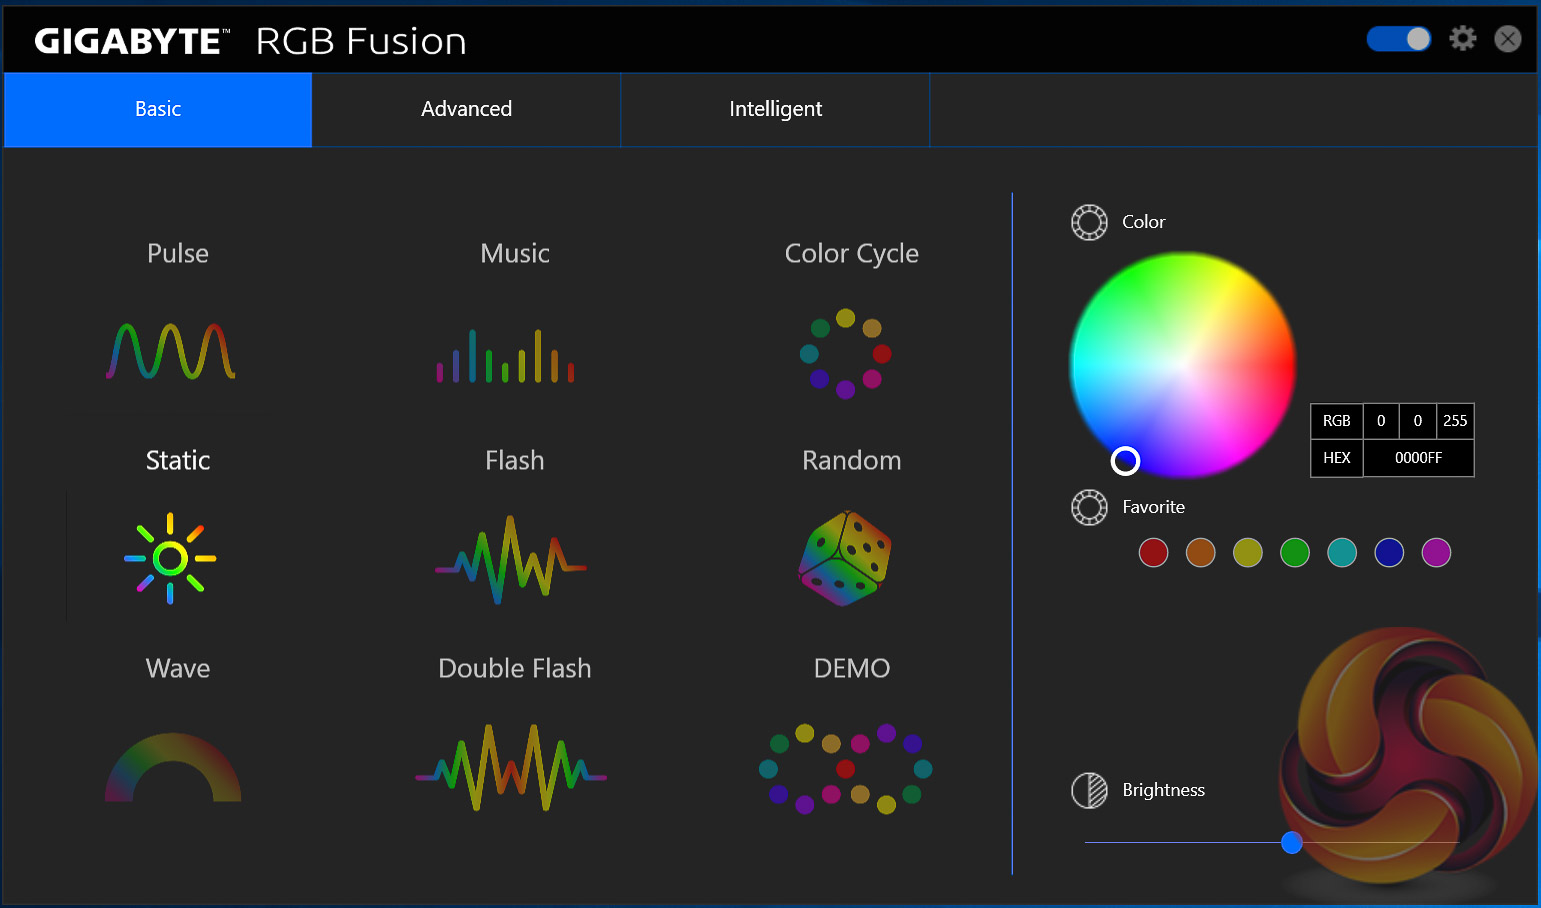Click the Favorite ring icon
1541x908 pixels.
(1089, 507)
